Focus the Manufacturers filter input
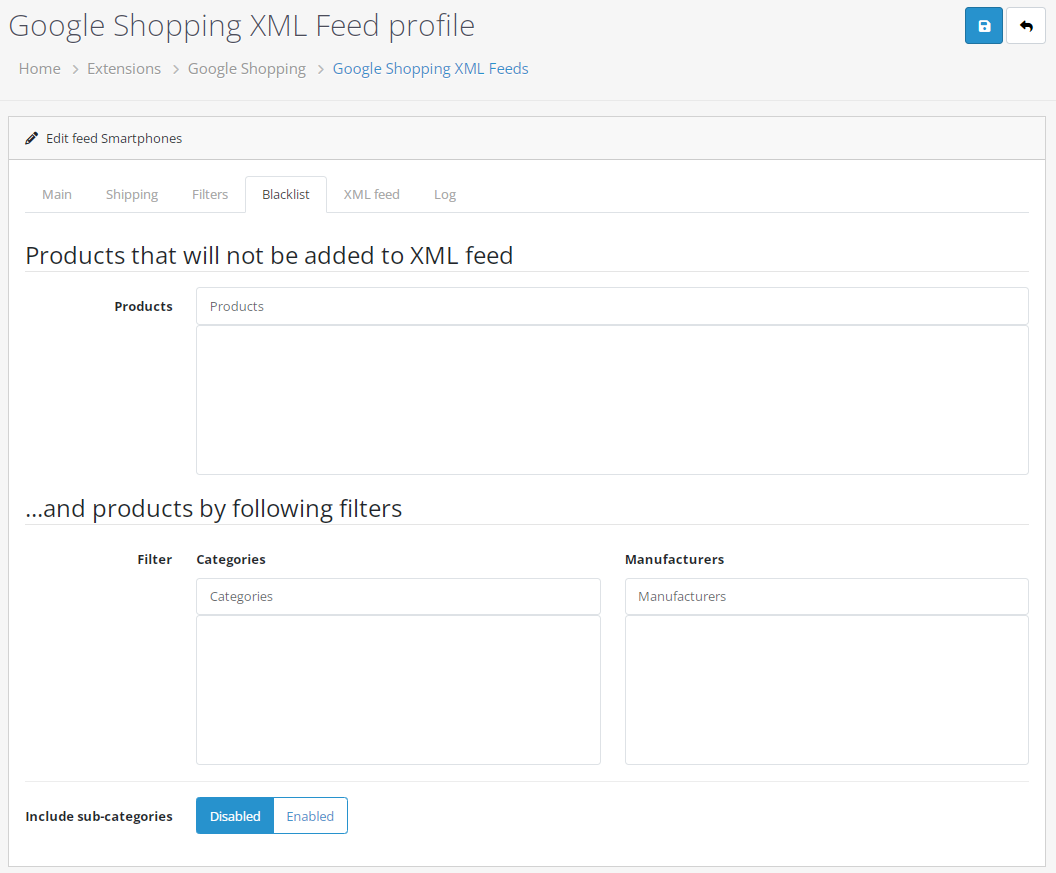 click(x=826, y=596)
